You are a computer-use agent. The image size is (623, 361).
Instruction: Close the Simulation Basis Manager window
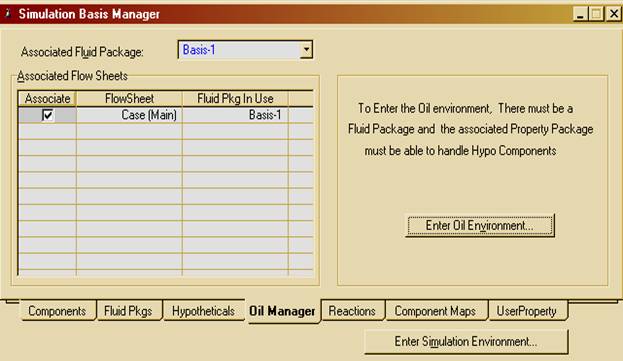(613, 14)
